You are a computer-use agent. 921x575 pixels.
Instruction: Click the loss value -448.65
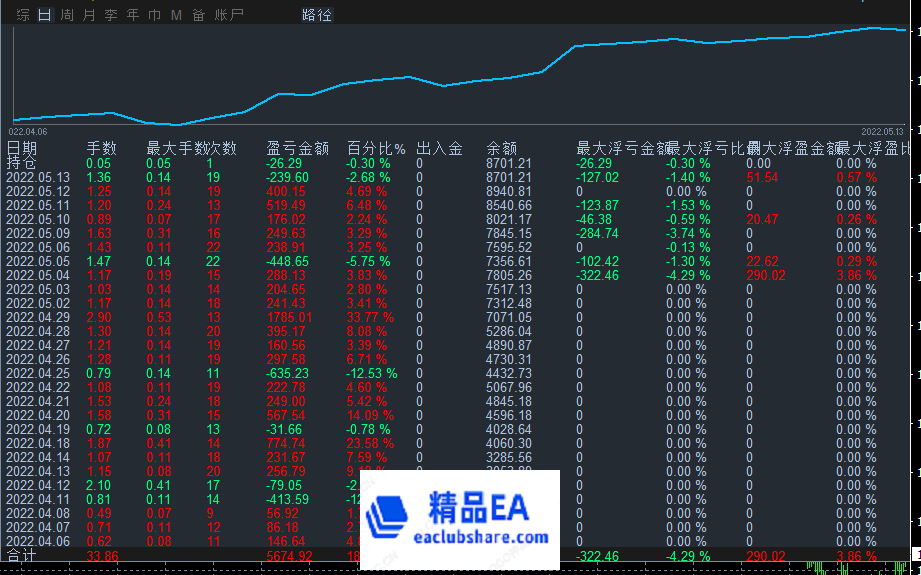click(x=287, y=261)
